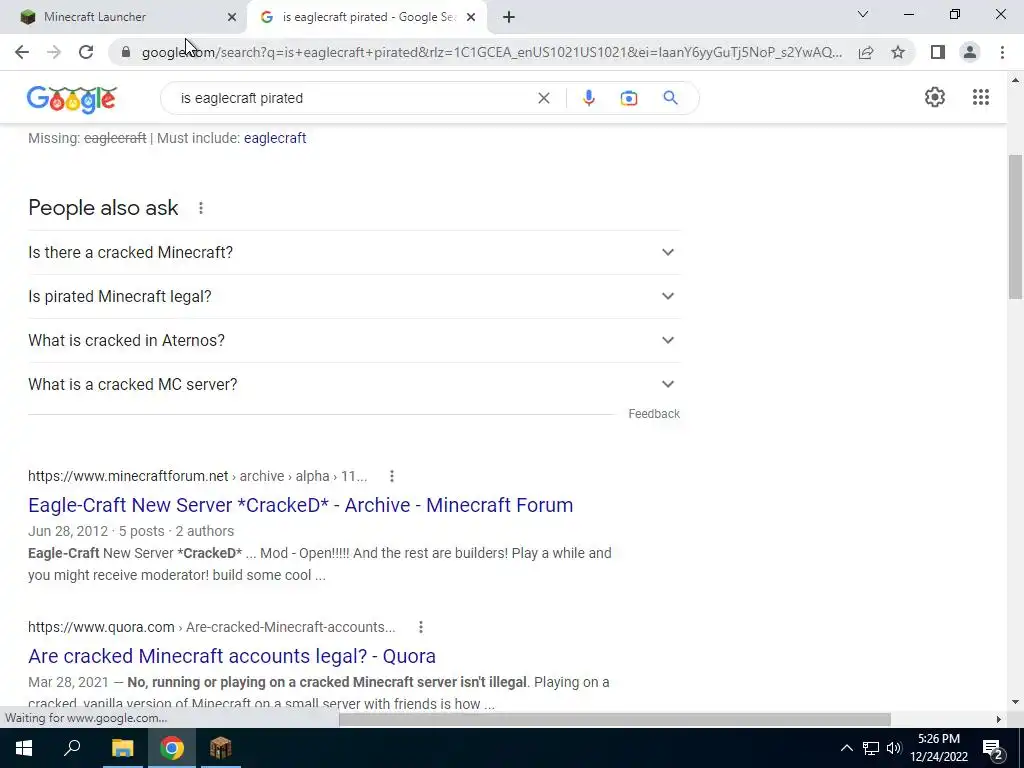The width and height of the screenshot is (1024, 768).
Task: Click the scroll right arrow at page bottom
Action: (x=998, y=719)
